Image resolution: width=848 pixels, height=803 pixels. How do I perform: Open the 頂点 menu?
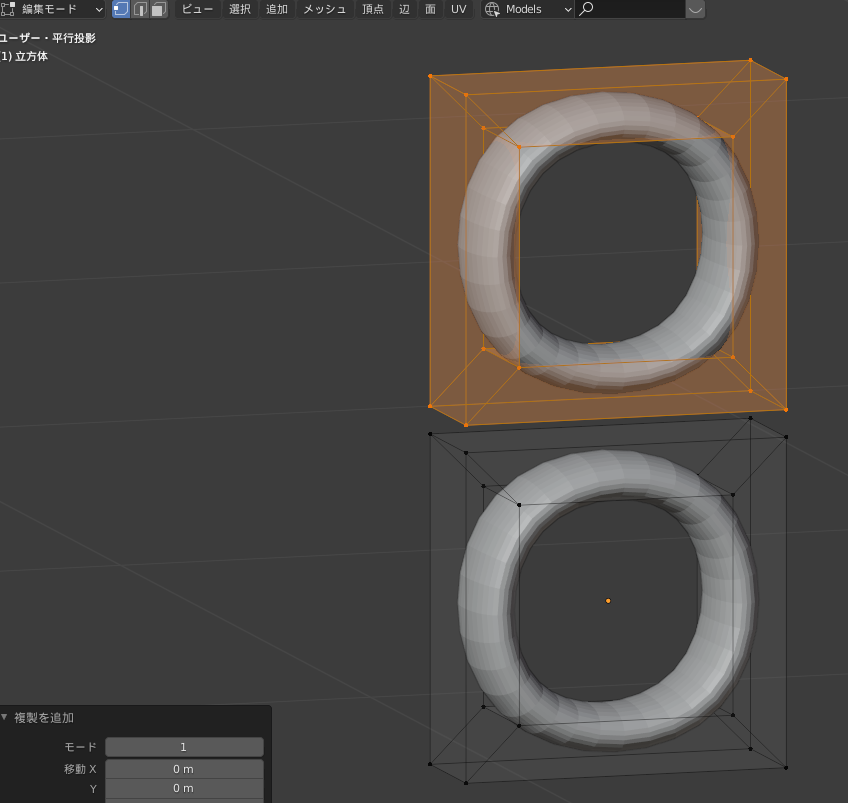tap(373, 9)
